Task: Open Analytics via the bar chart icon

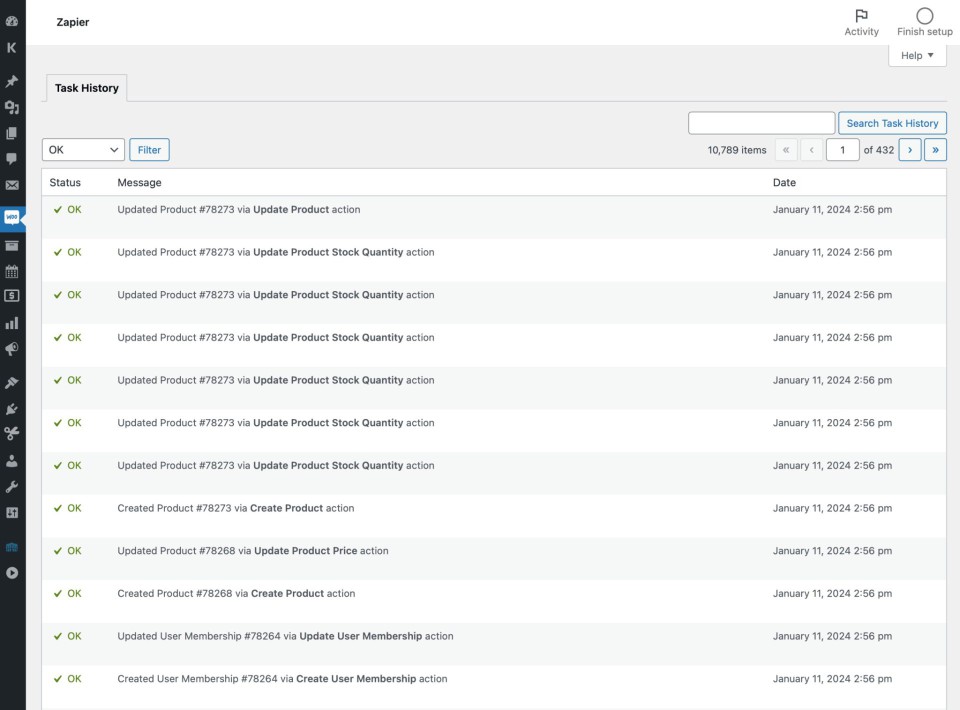Action: pyautogui.click(x=12, y=323)
